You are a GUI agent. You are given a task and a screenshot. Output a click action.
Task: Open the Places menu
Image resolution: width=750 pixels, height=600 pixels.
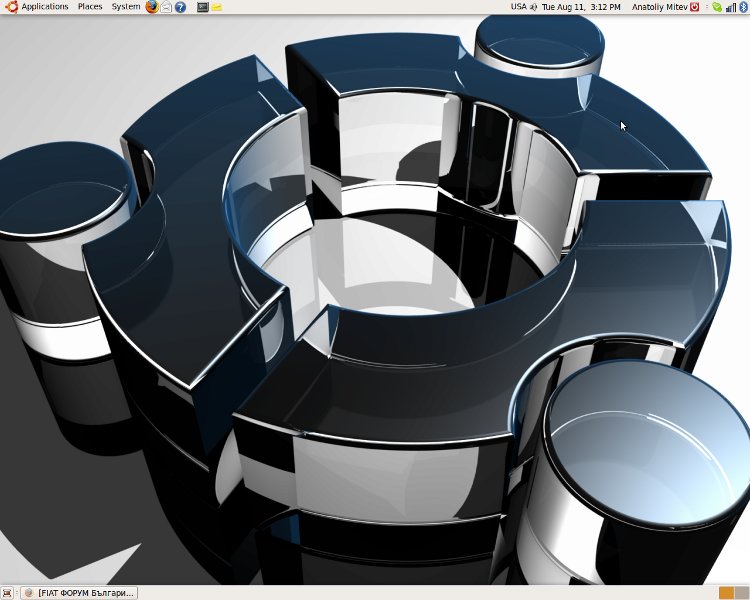[90, 7]
